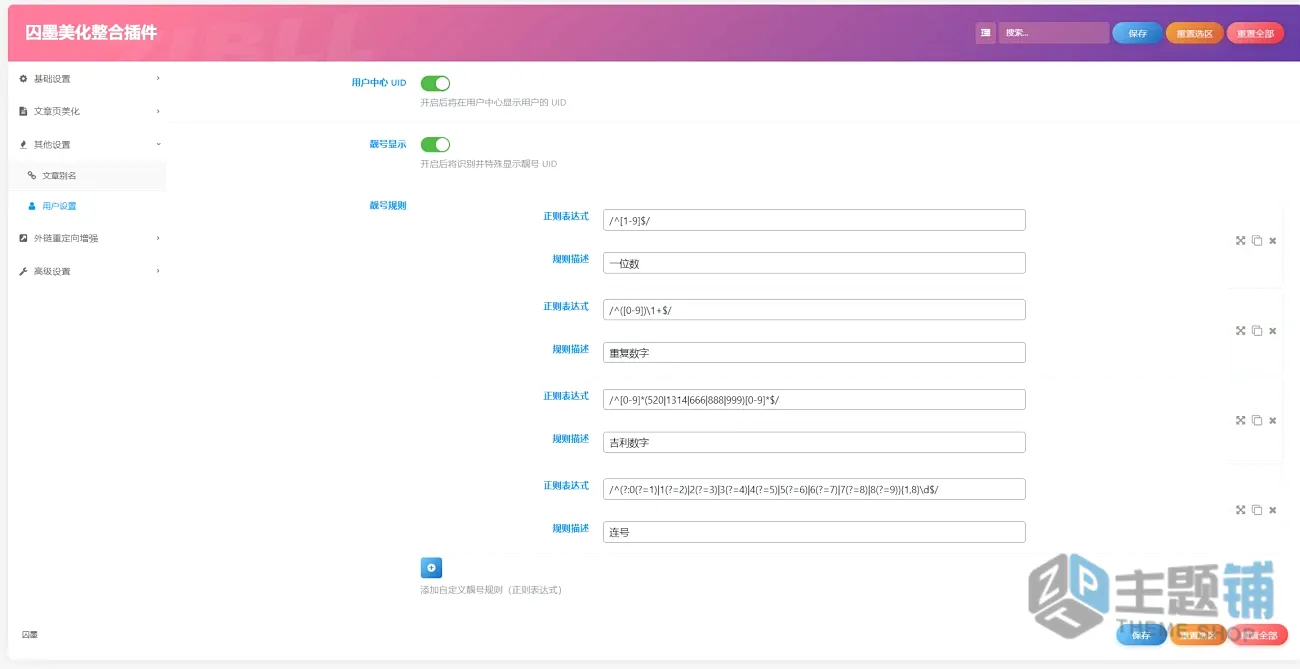Click the description field containing 连号
This screenshot has width=1300, height=669.
[814, 532]
